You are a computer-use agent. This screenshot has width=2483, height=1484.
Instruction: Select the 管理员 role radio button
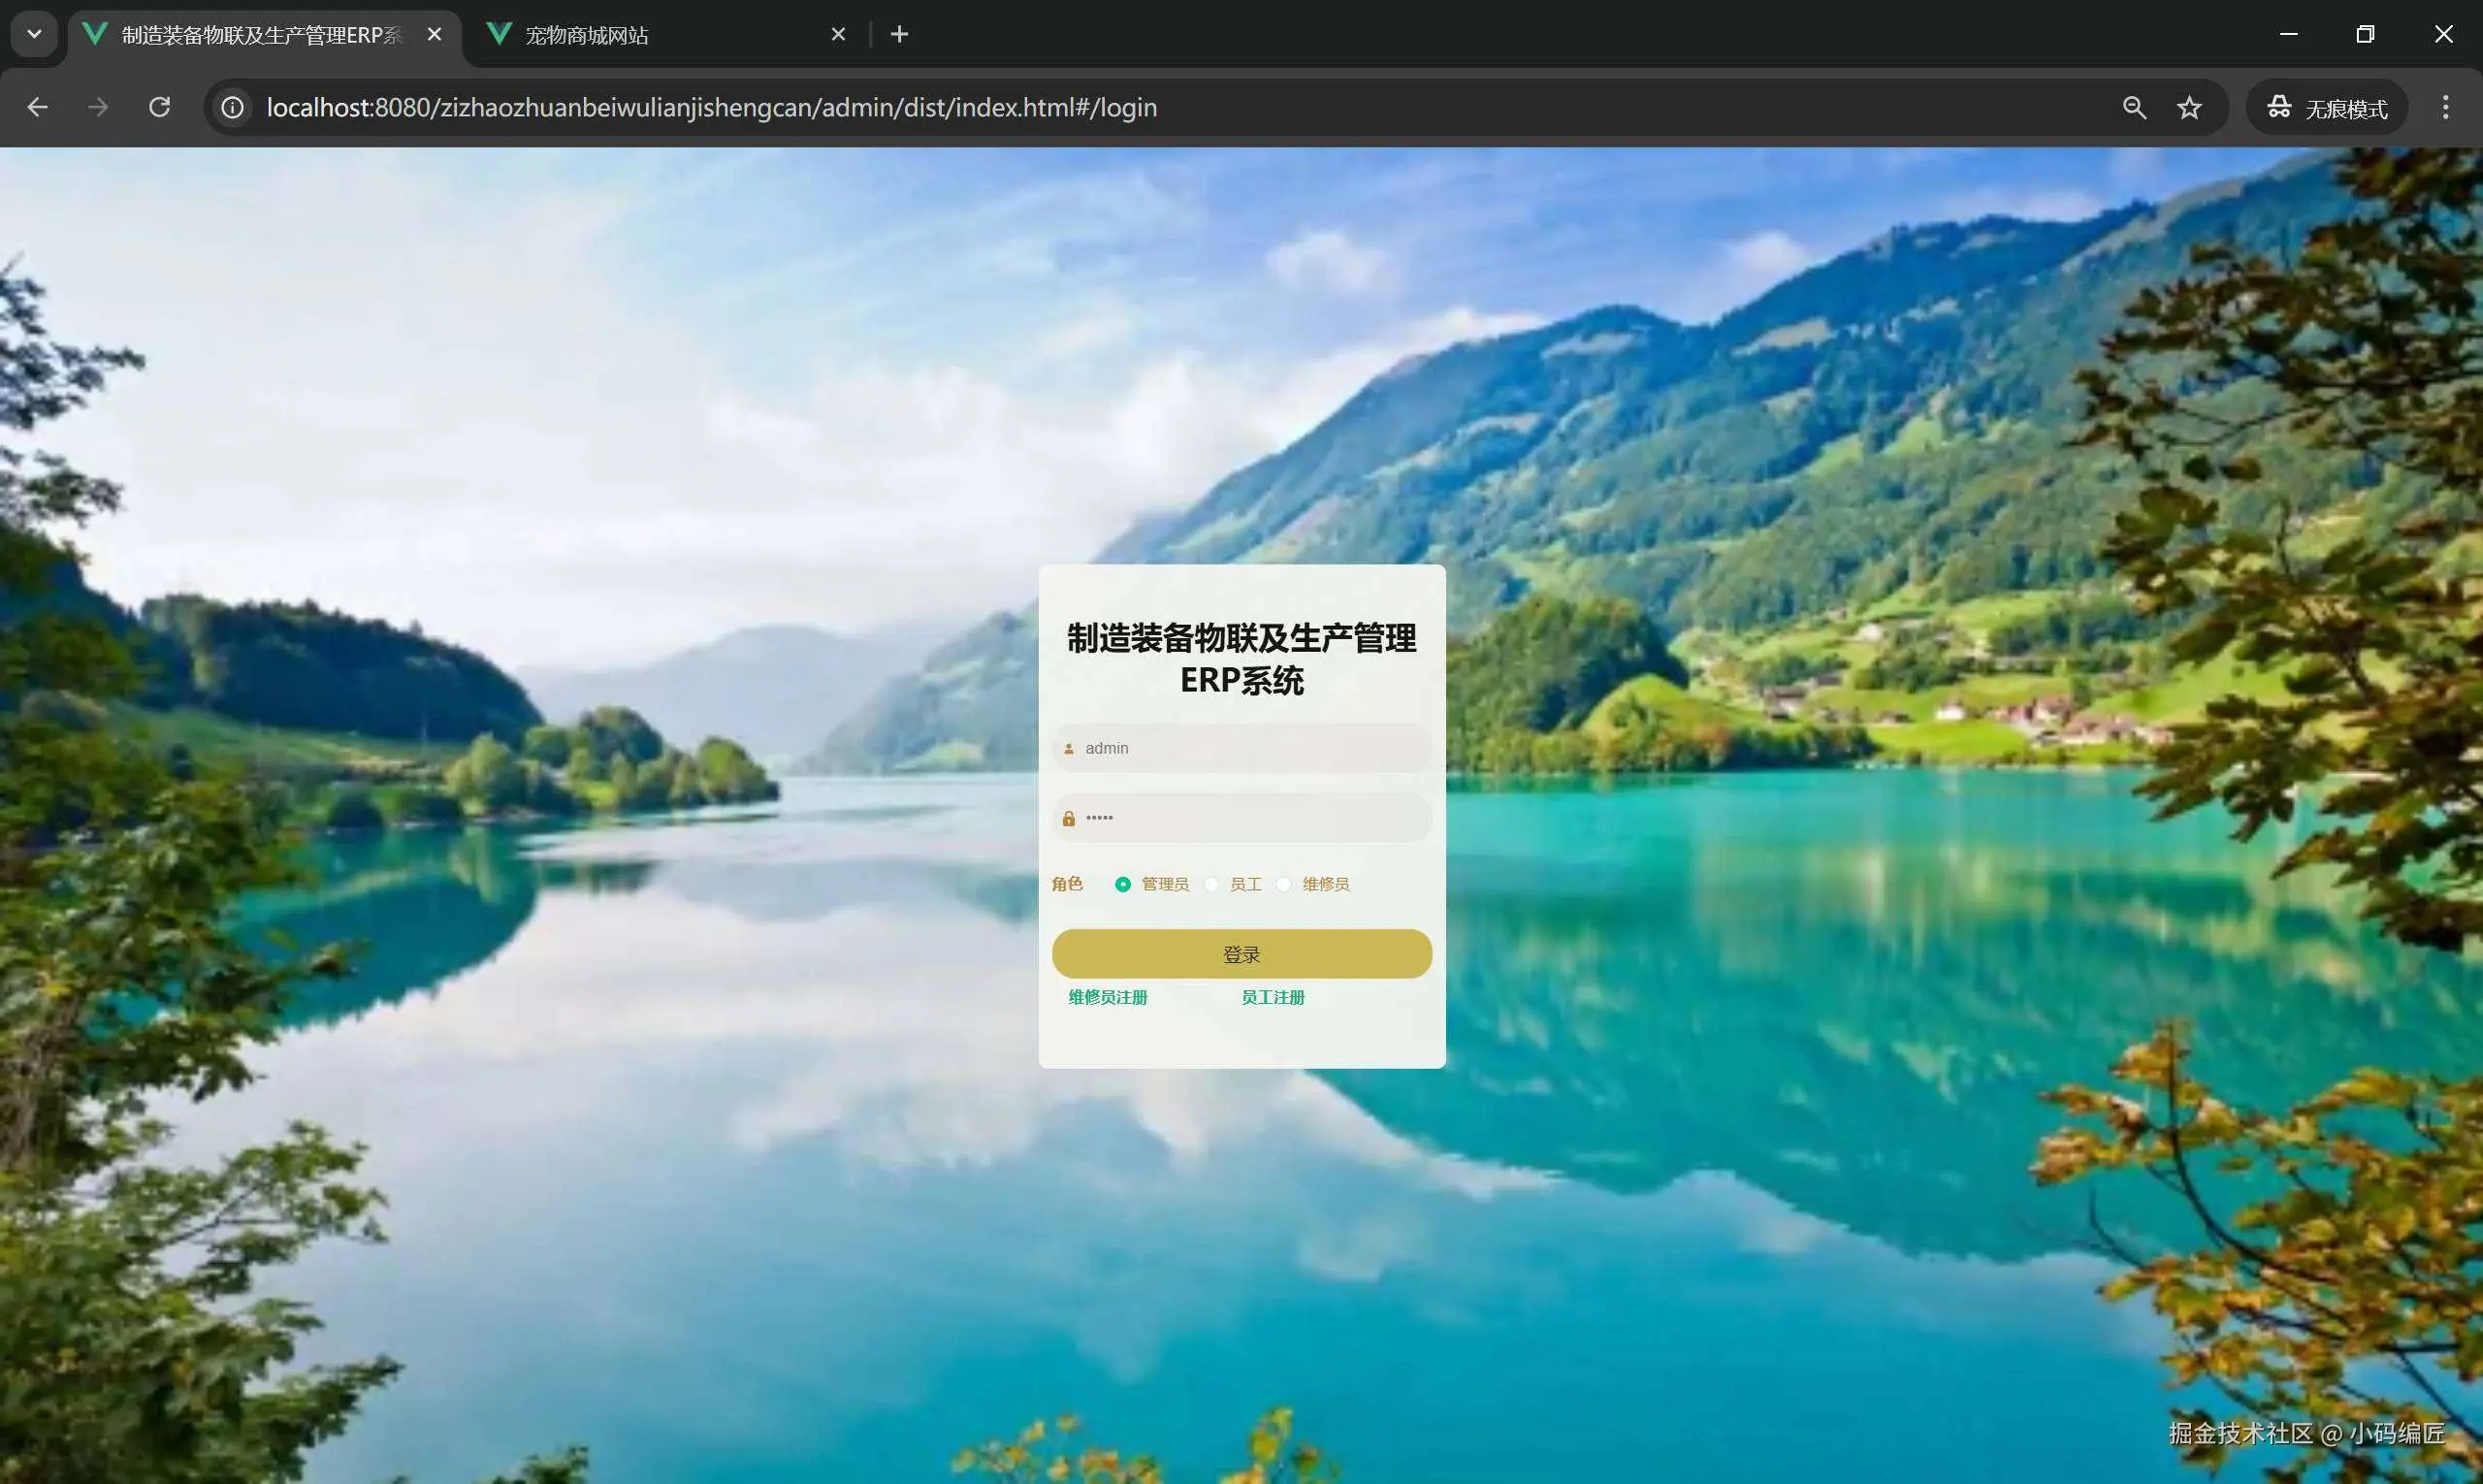1123,884
